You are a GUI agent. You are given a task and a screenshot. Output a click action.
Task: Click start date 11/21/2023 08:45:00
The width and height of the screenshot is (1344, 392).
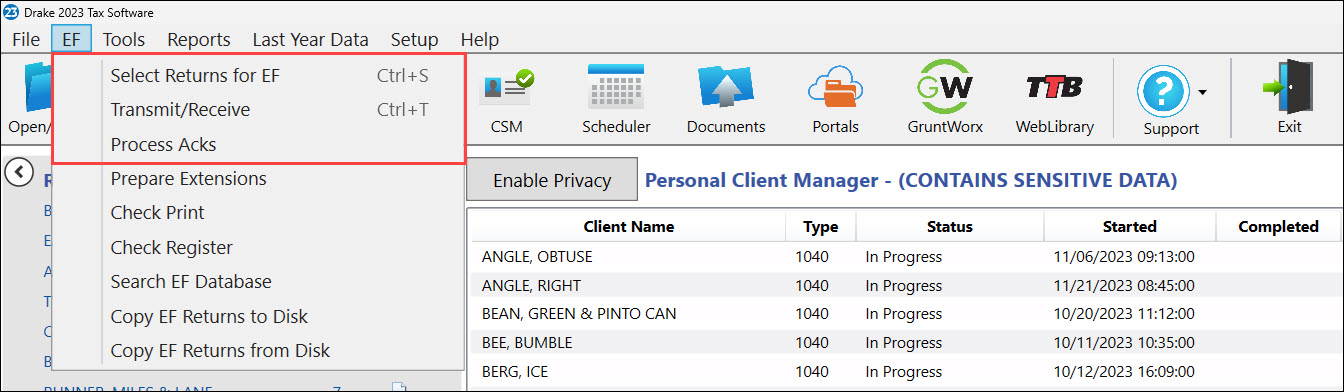1124,285
